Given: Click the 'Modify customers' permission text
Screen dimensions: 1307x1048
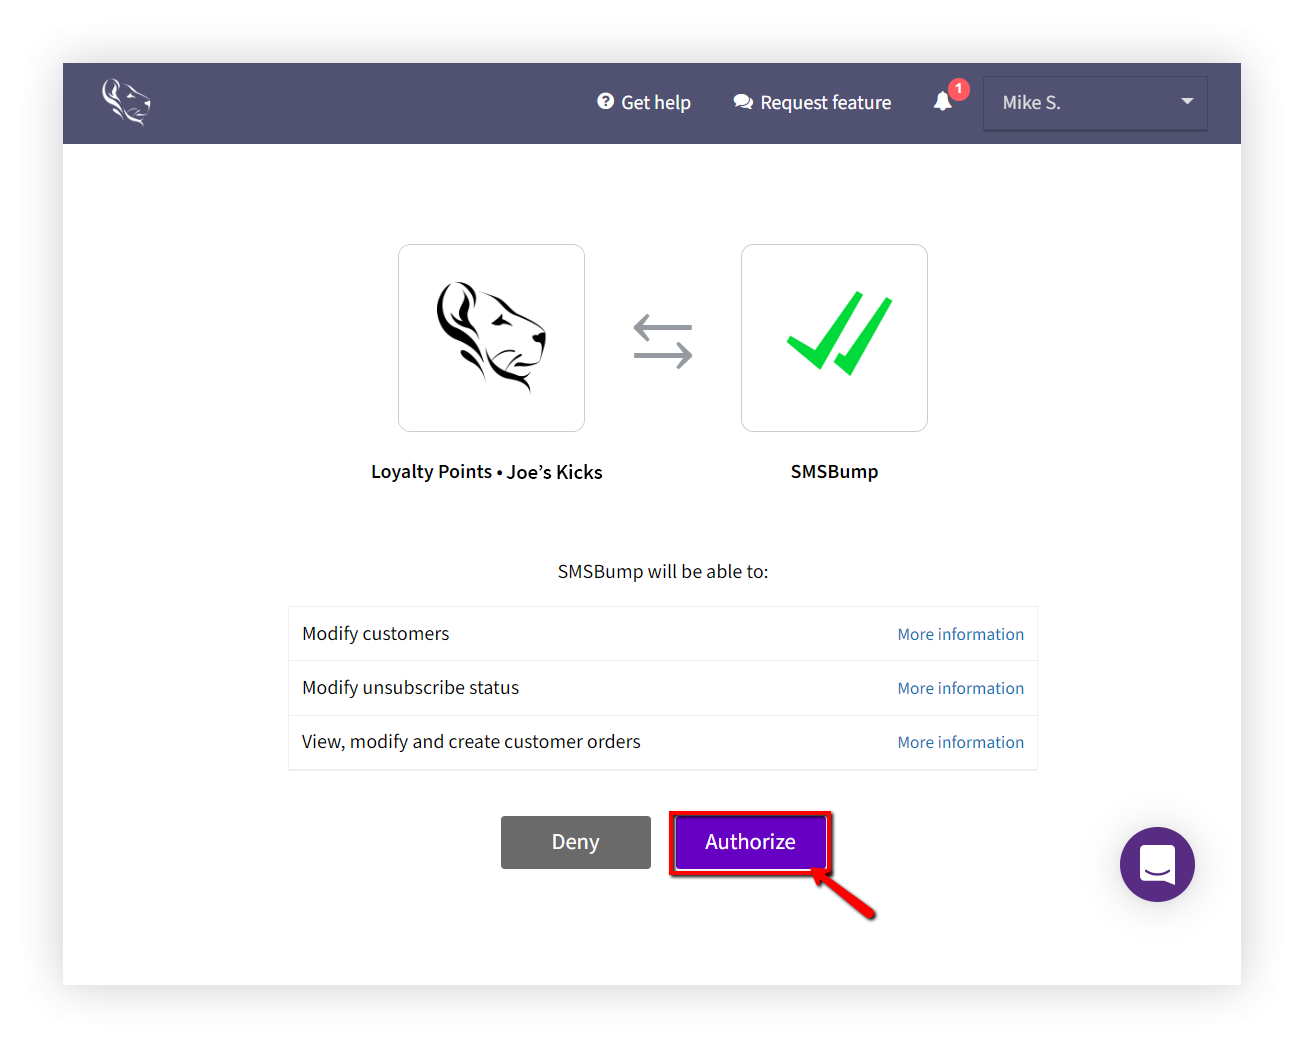Looking at the screenshot, I should point(376,634).
